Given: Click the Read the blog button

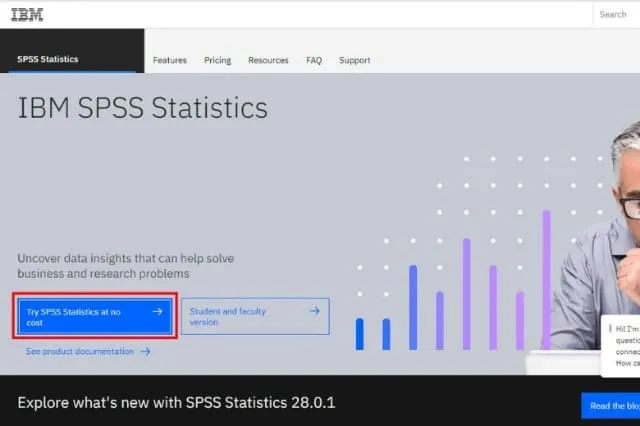Looking at the screenshot, I should pos(611,406).
